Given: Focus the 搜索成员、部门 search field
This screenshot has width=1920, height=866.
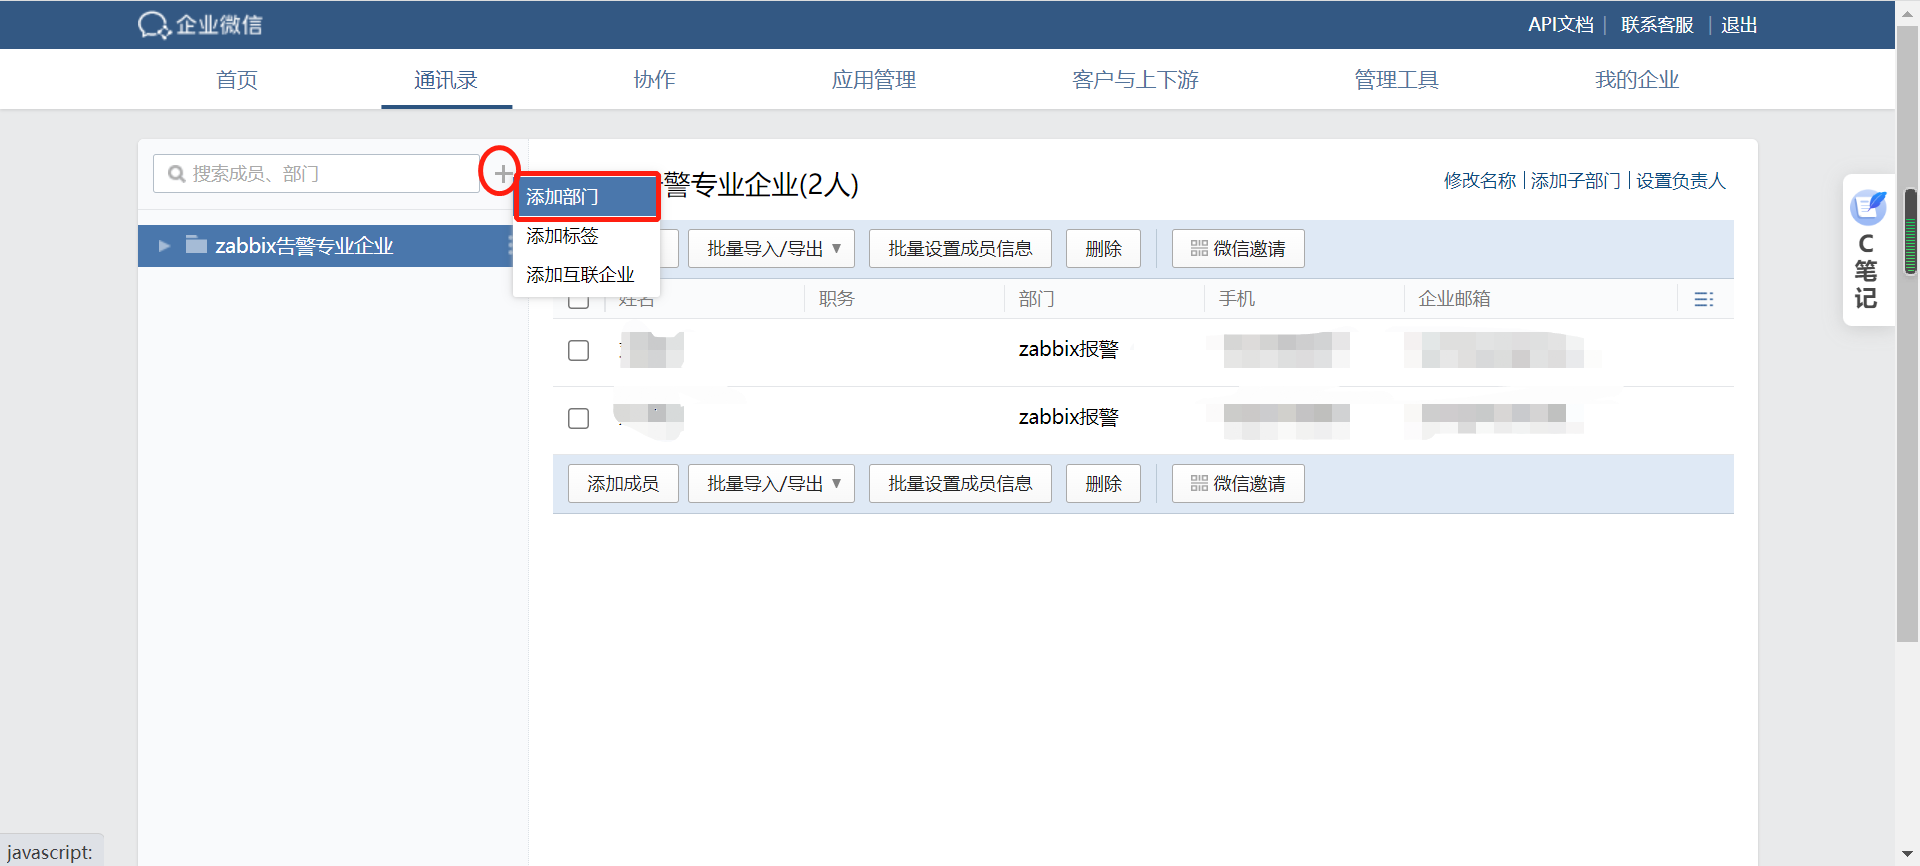Looking at the screenshot, I should coord(316,174).
